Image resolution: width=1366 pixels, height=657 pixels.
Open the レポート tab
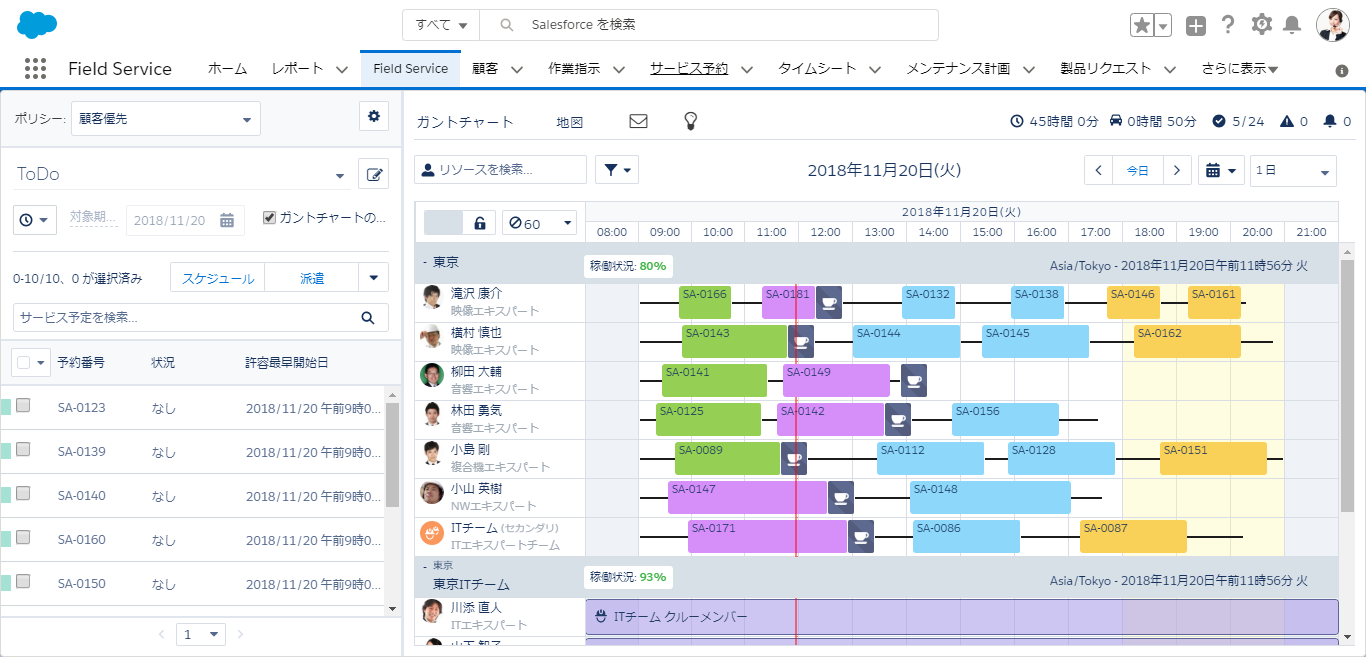coord(298,69)
